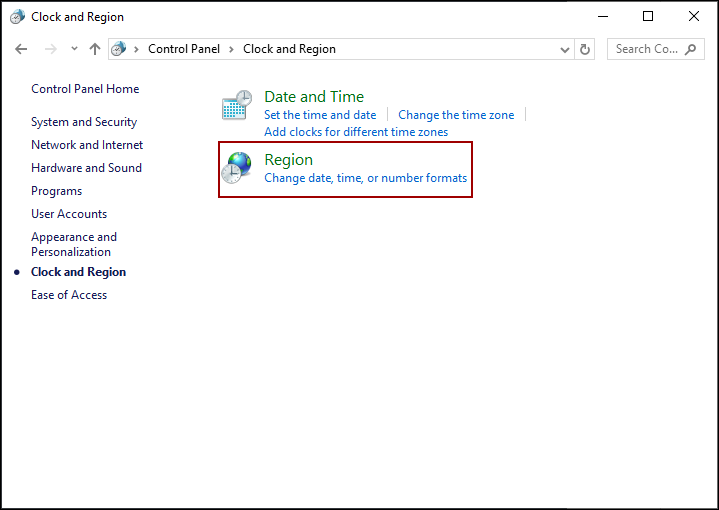Image resolution: width=719 pixels, height=510 pixels.
Task: Click the breadcrumb chevron after Control Panel
Action: (232, 50)
